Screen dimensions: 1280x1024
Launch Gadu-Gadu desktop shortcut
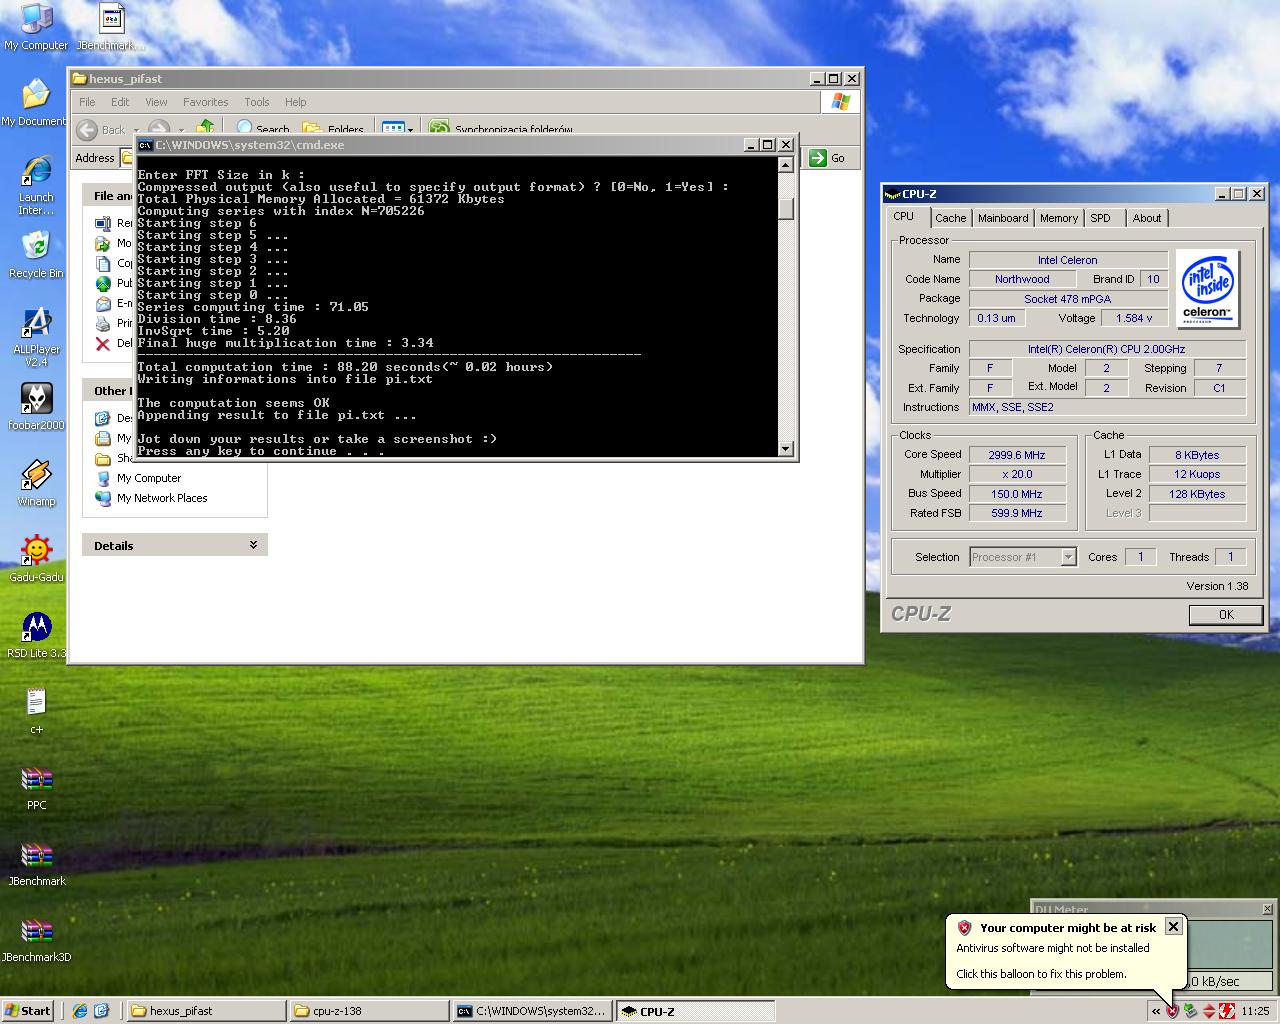(x=36, y=559)
